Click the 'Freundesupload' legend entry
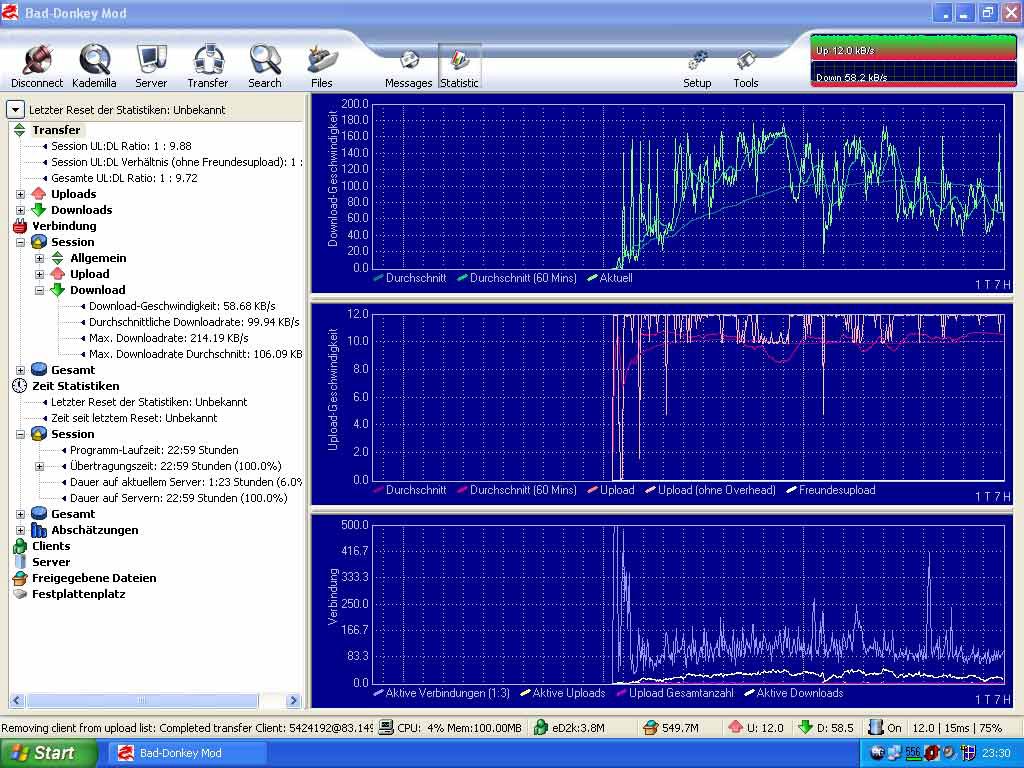1024x768 pixels. (x=831, y=490)
